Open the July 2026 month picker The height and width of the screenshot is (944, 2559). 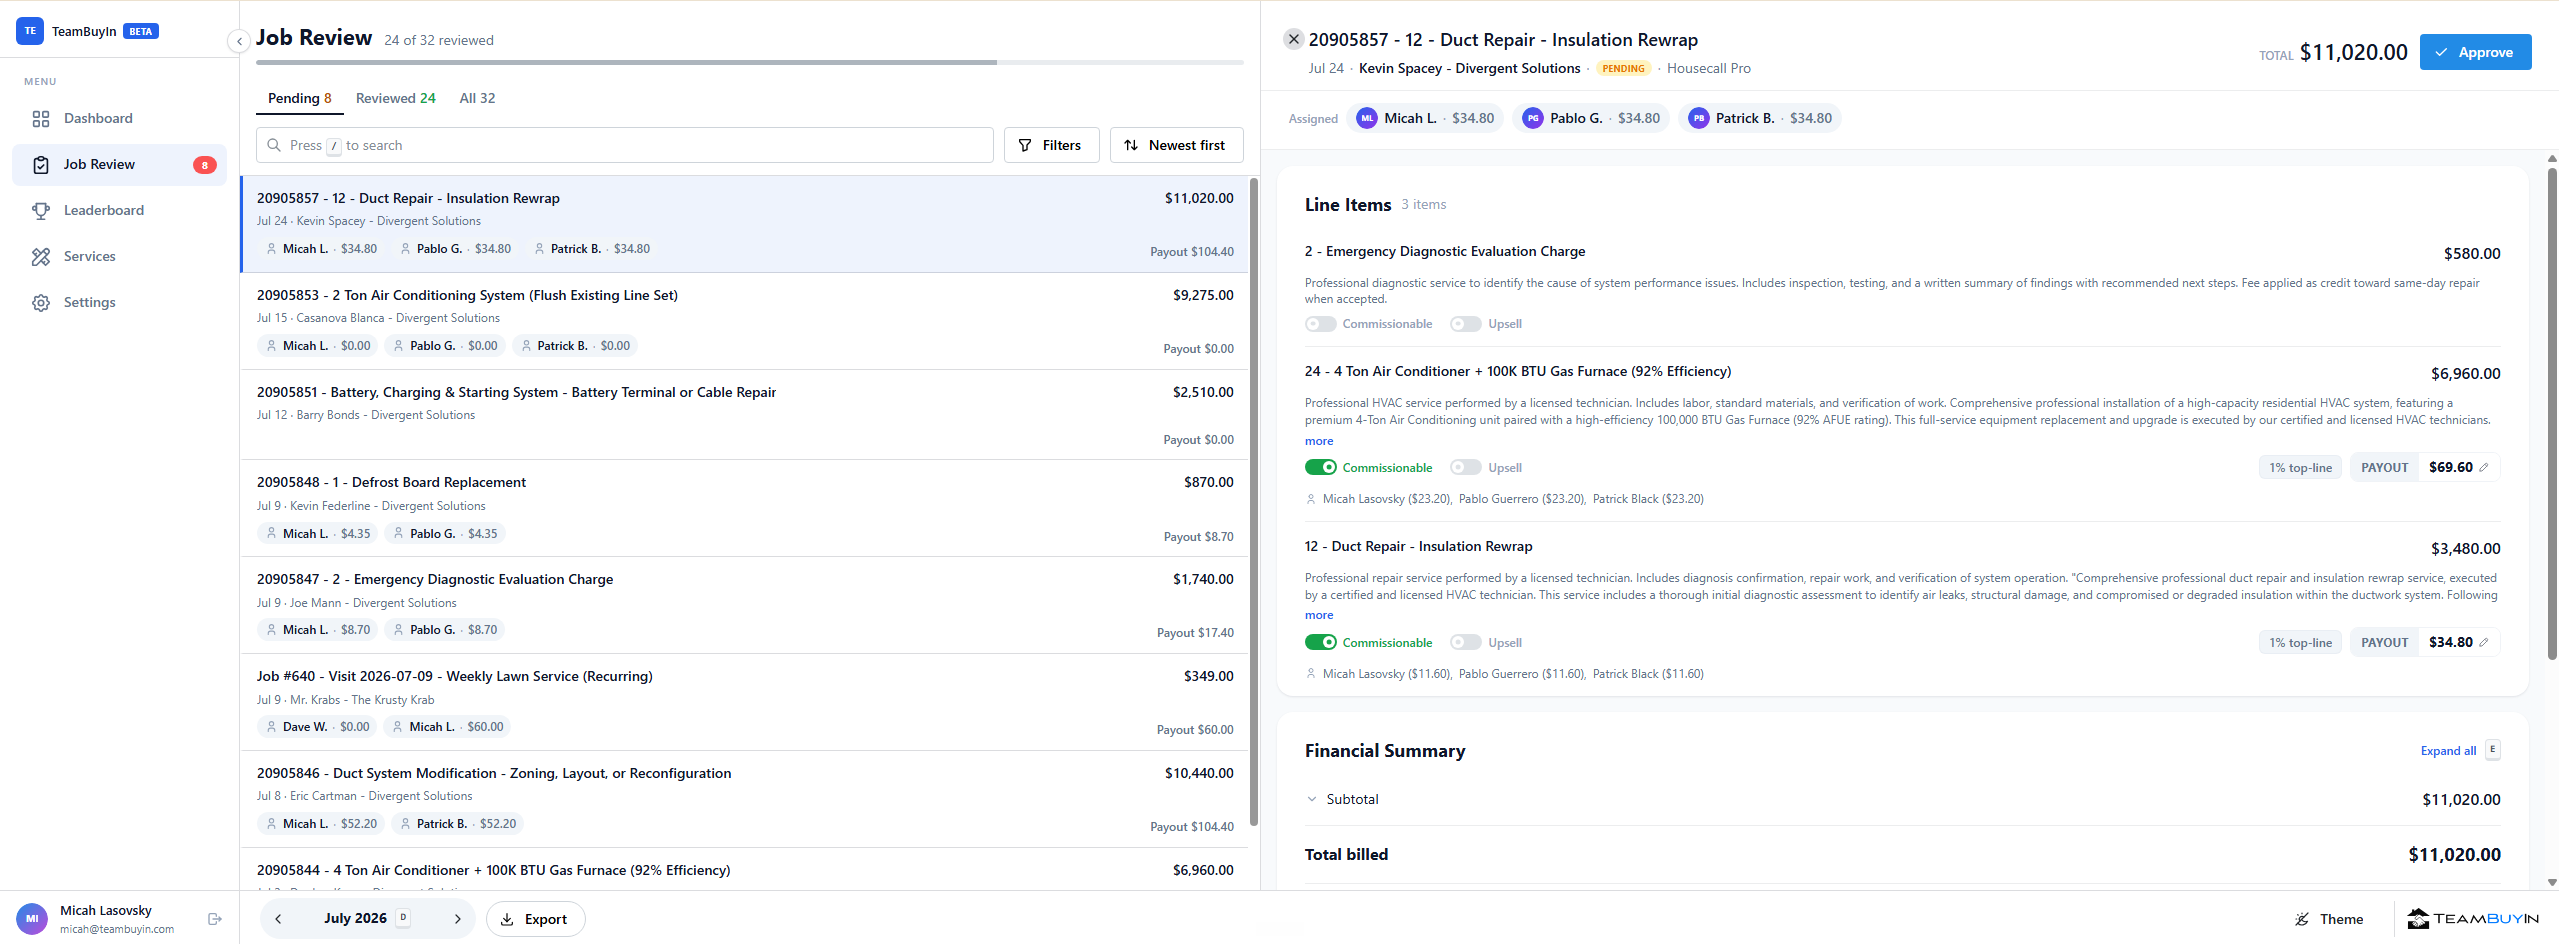(366, 919)
